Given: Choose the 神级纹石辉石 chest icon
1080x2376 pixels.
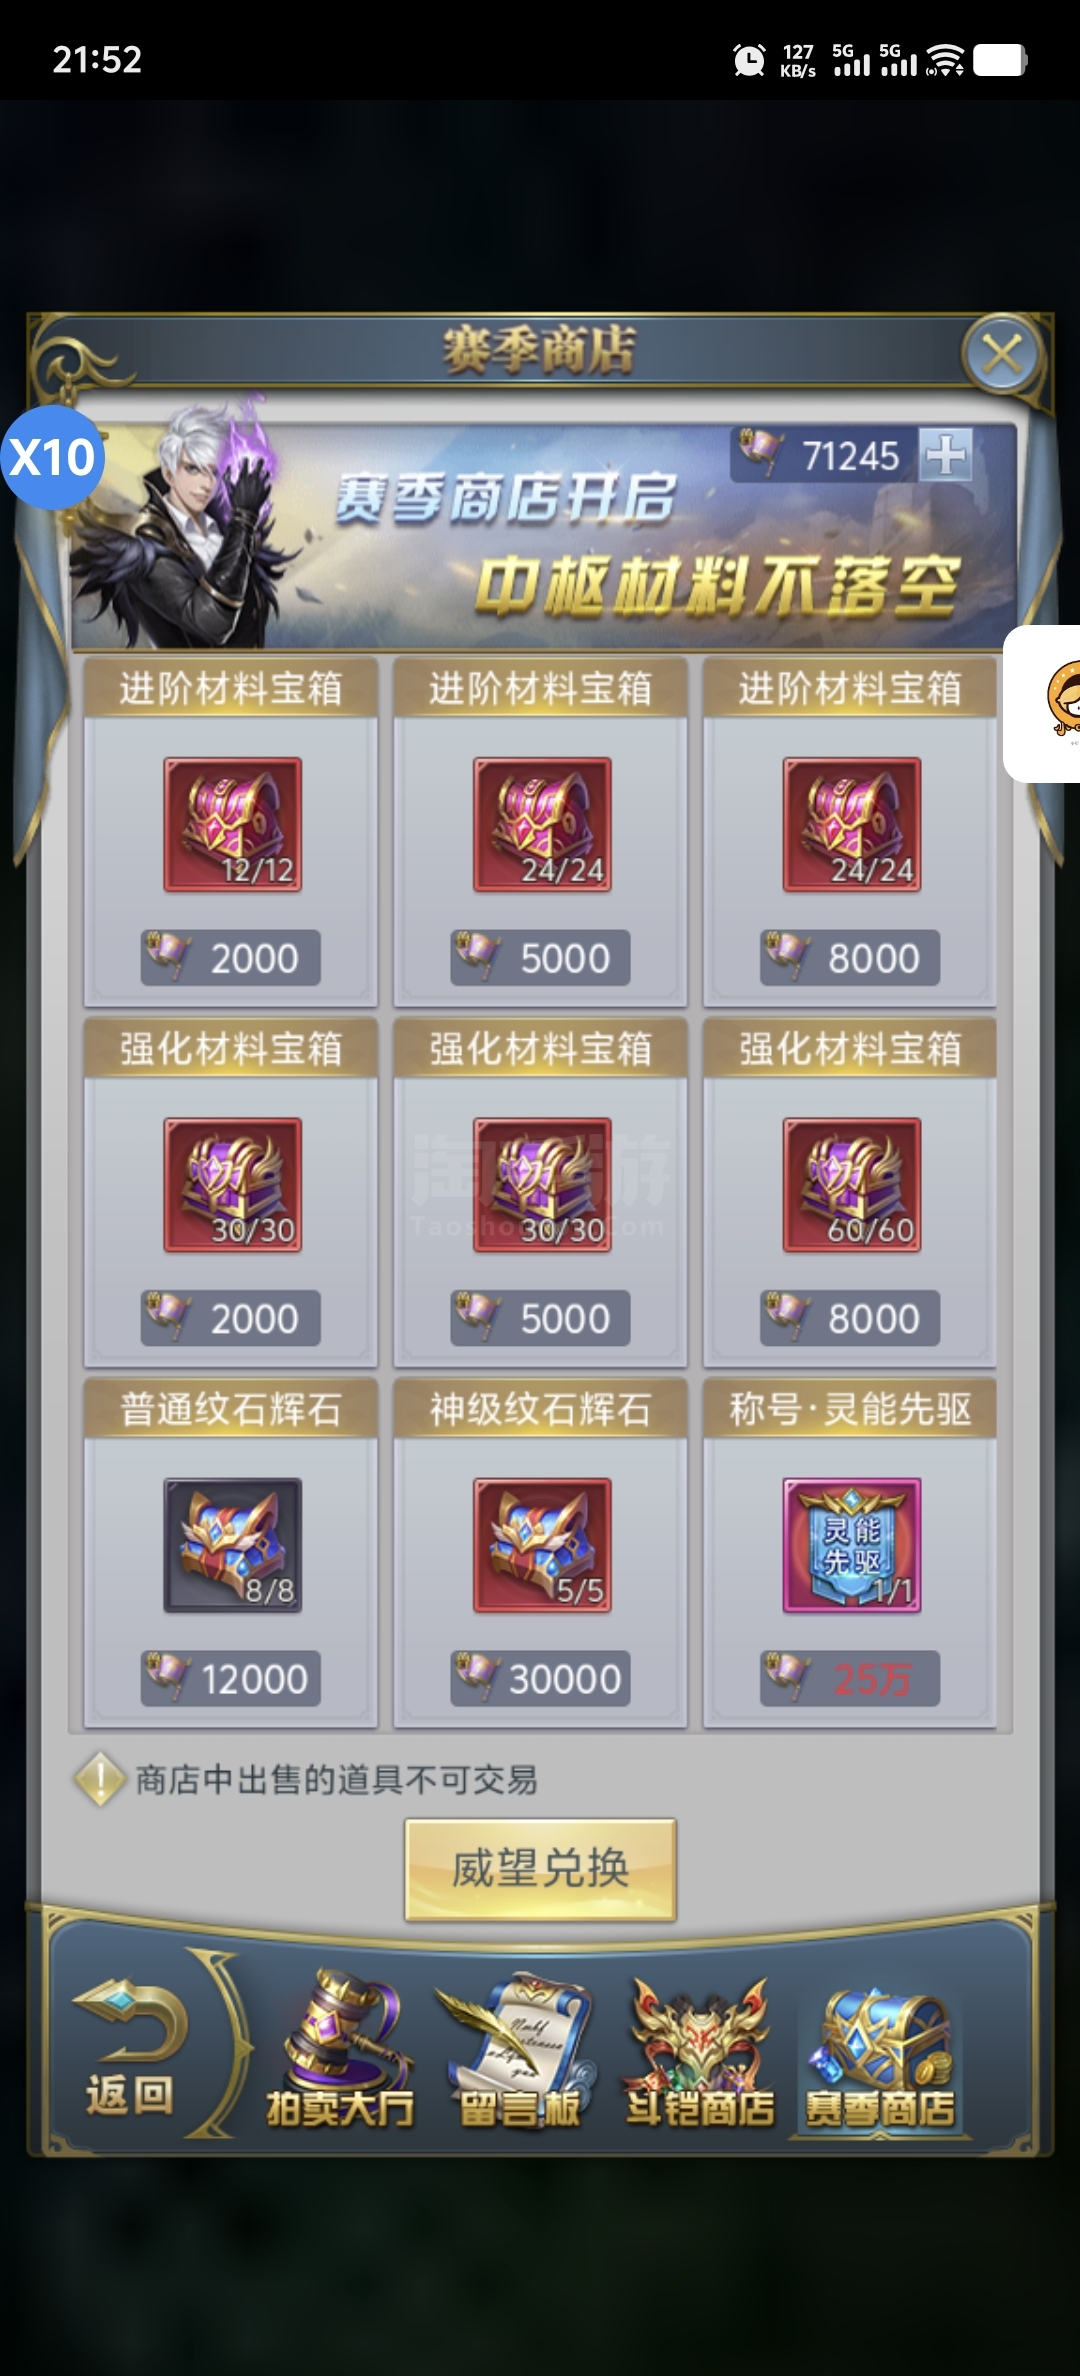Looking at the screenshot, I should pyautogui.click(x=542, y=1544).
